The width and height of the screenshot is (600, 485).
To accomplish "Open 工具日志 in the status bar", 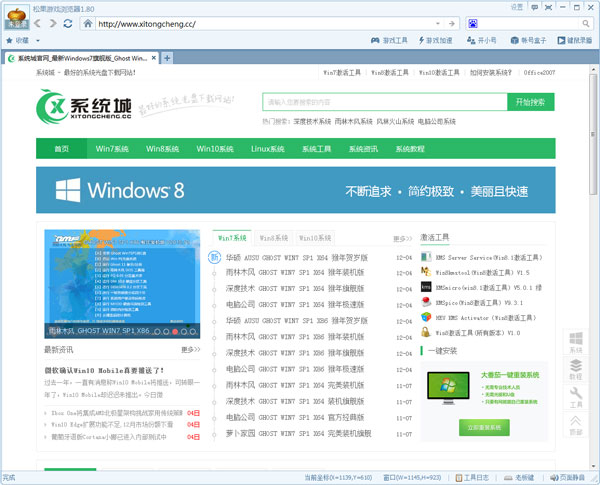I will pos(472,478).
